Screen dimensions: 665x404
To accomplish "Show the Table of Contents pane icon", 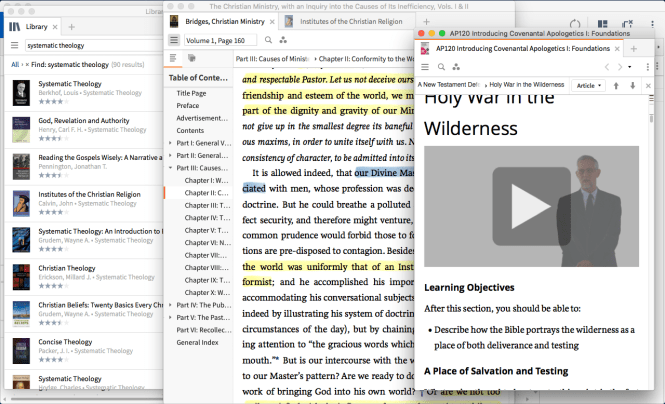I will (x=175, y=59).
